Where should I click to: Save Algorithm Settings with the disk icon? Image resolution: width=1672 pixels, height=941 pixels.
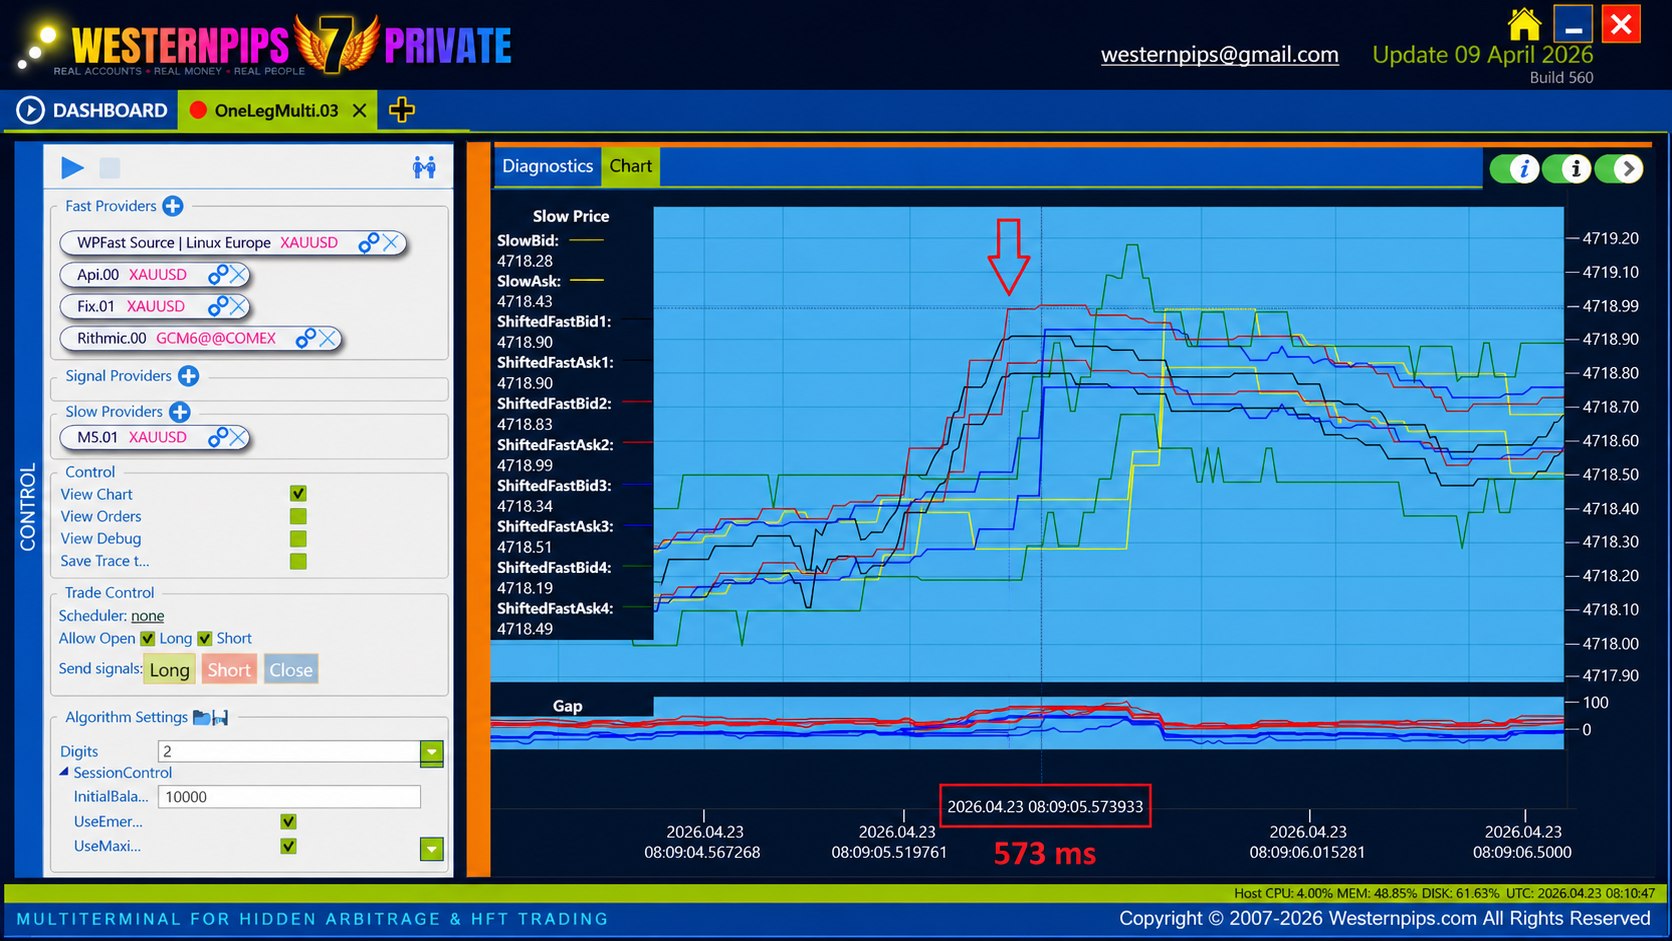tap(220, 717)
